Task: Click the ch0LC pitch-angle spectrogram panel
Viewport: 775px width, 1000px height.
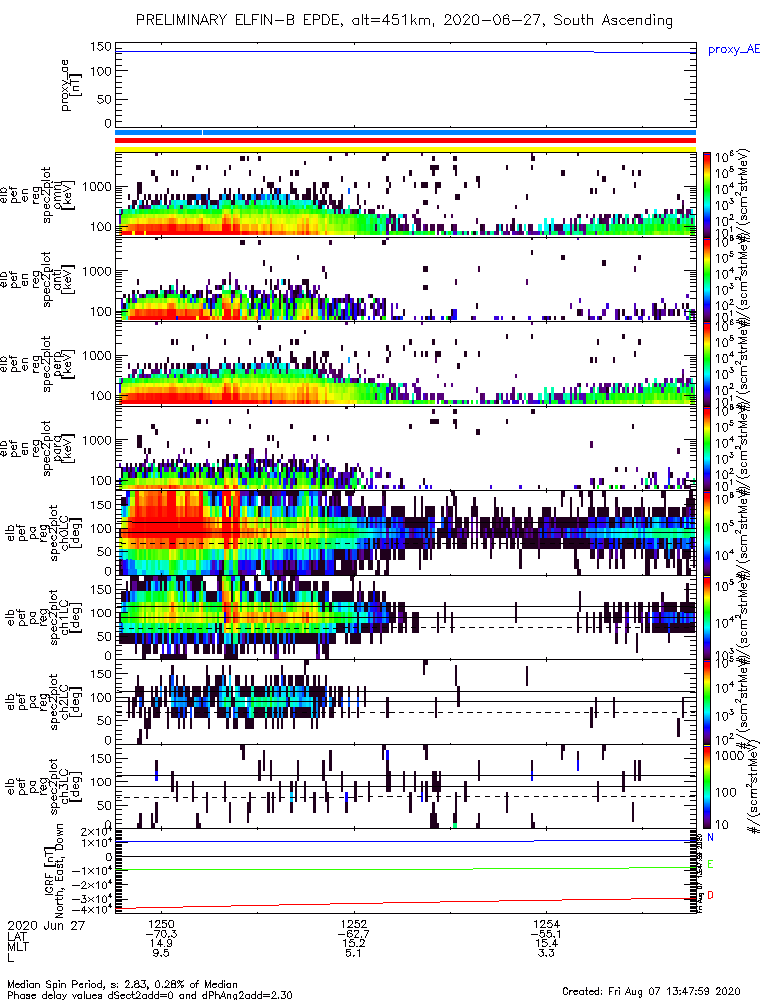Action: [406, 533]
